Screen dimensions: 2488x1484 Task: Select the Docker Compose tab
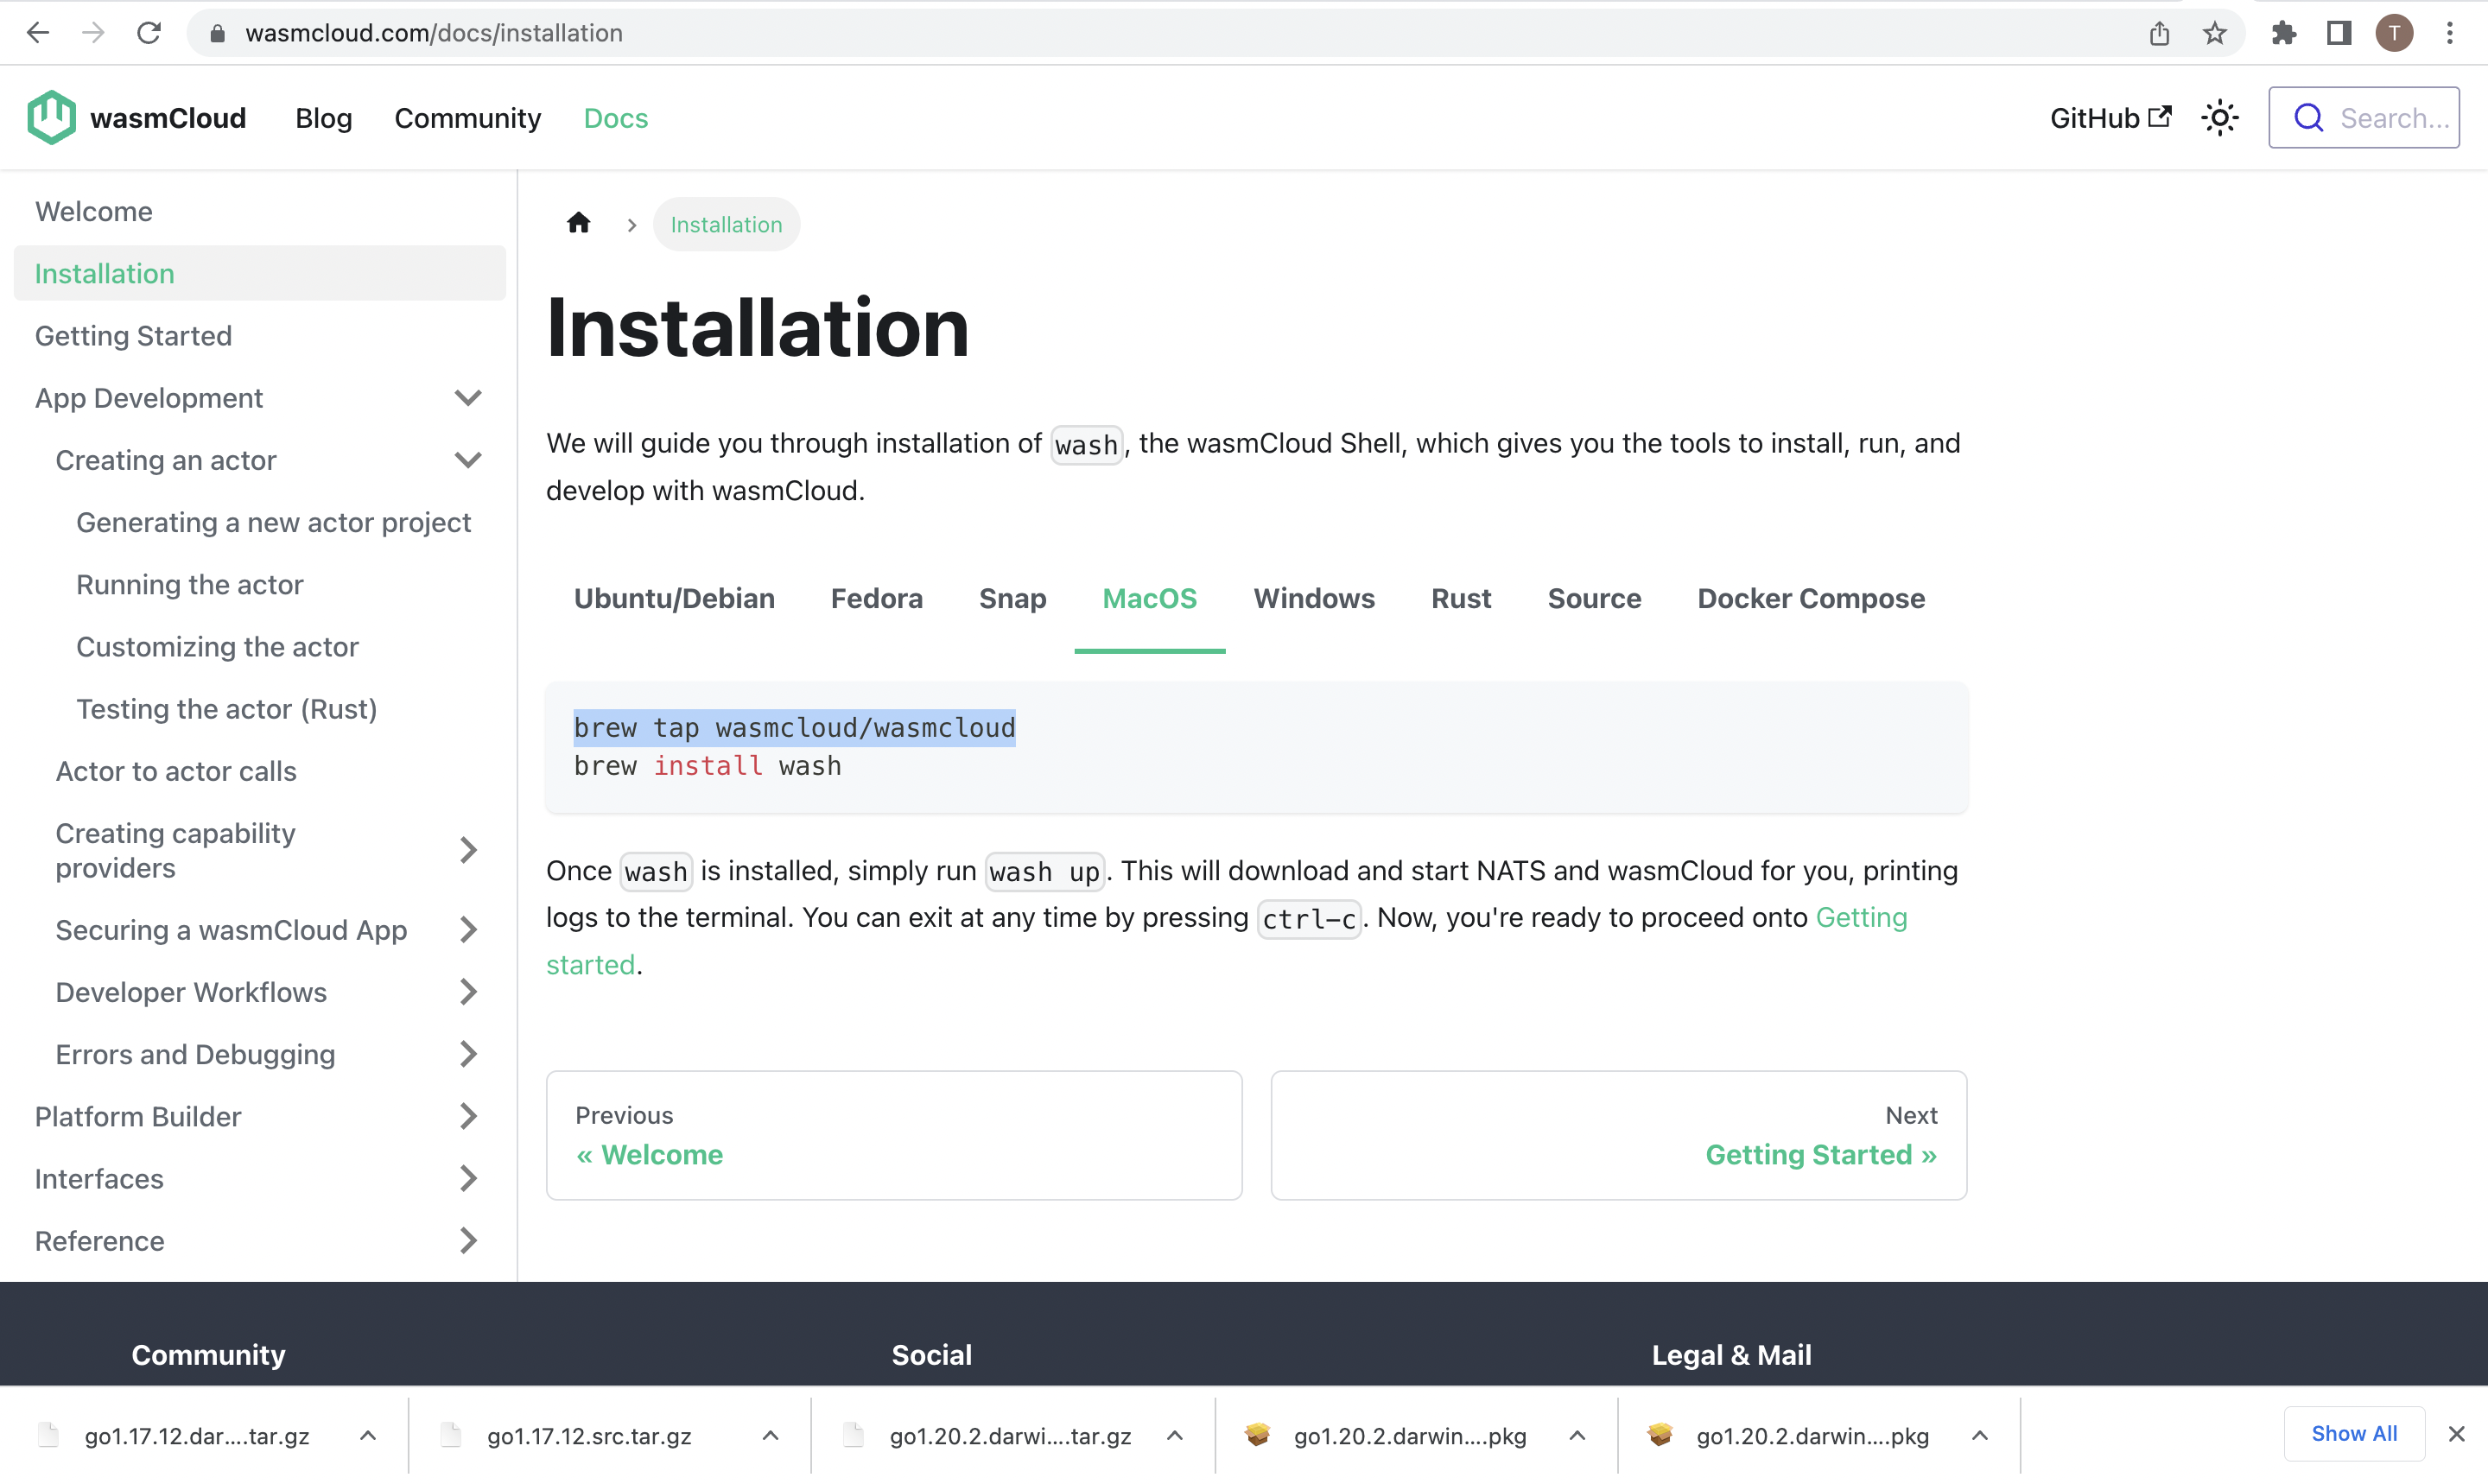(1810, 598)
